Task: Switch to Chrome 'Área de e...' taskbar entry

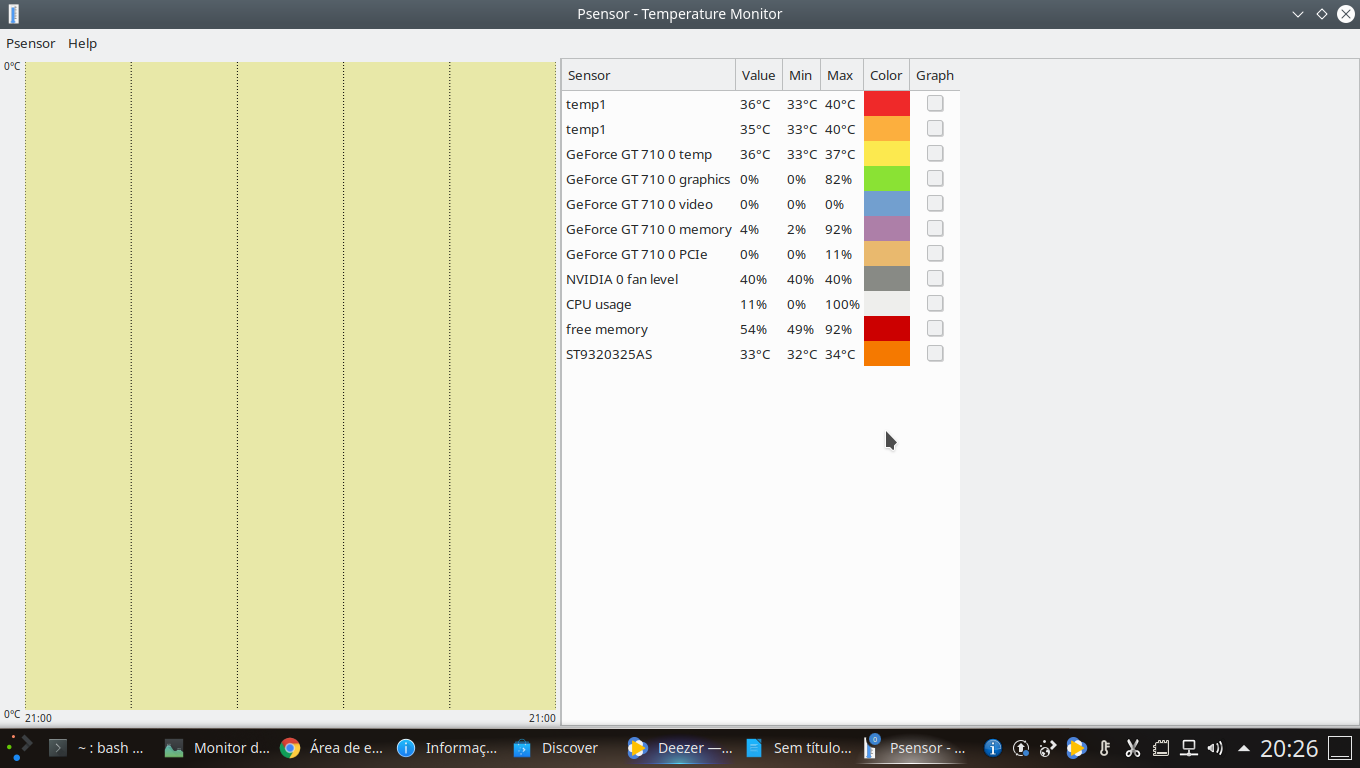Action: click(x=333, y=747)
